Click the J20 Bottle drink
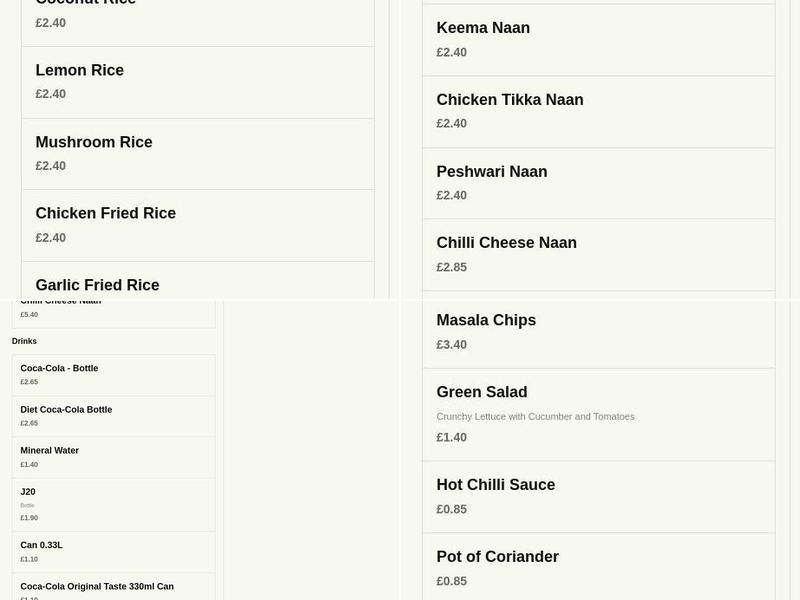 (113, 503)
